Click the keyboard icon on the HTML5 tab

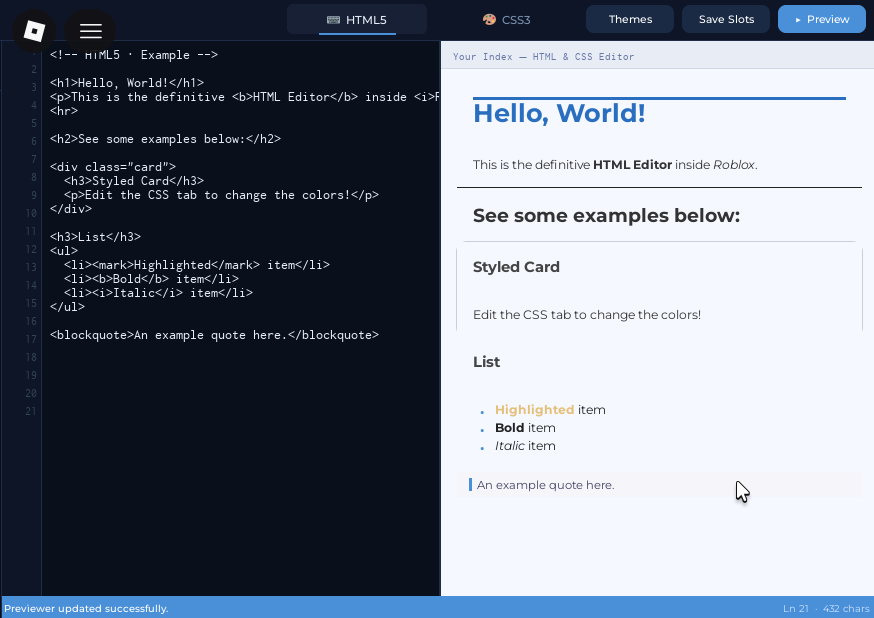point(333,20)
